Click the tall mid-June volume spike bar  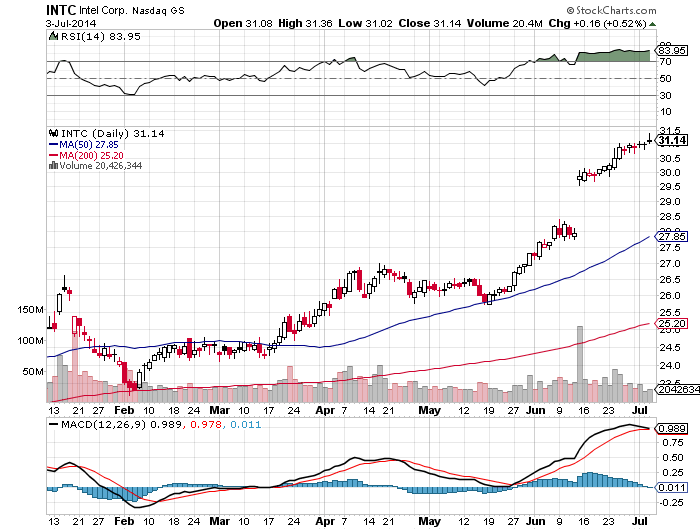pyautogui.click(x=580, y=364)
